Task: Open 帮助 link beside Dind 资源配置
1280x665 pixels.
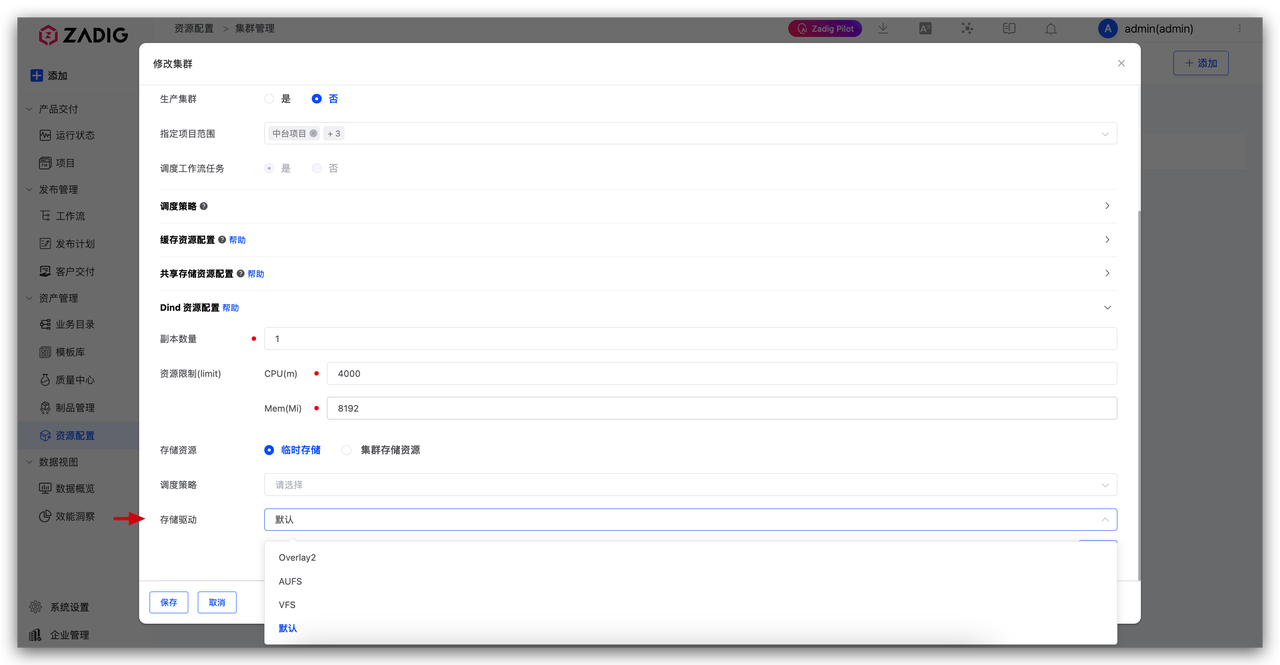Action: tap(230, 308)
